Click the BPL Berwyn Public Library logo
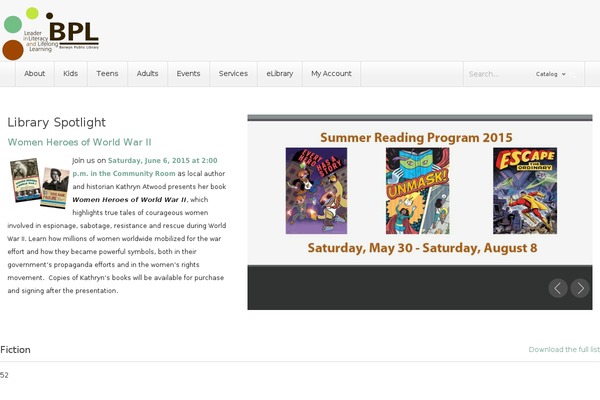This screenshot has height=400, width=600. coord(50,34)
